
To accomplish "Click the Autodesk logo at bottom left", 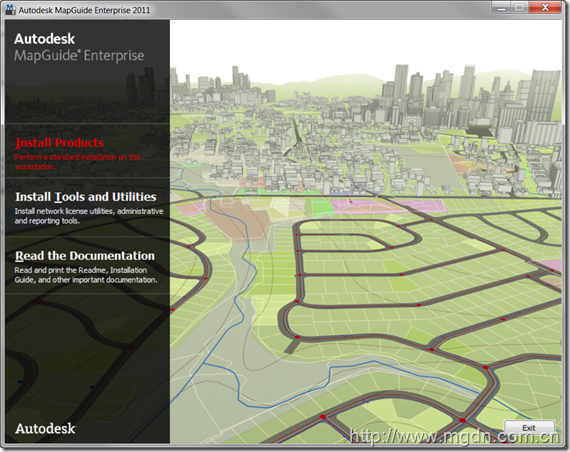I will click(x=45, y=429).
